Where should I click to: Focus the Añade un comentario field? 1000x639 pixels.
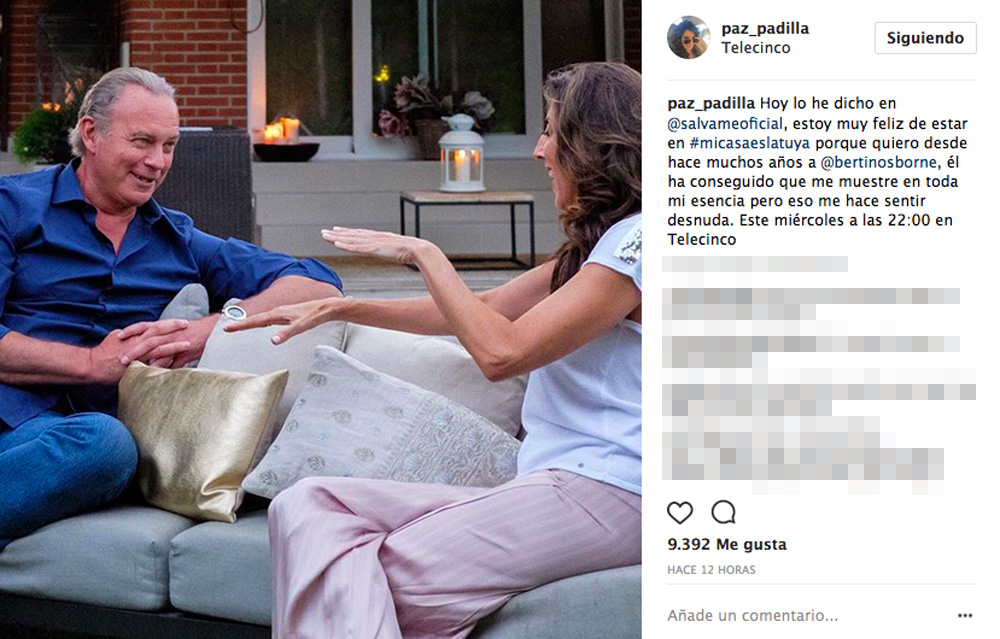[753, 615]
